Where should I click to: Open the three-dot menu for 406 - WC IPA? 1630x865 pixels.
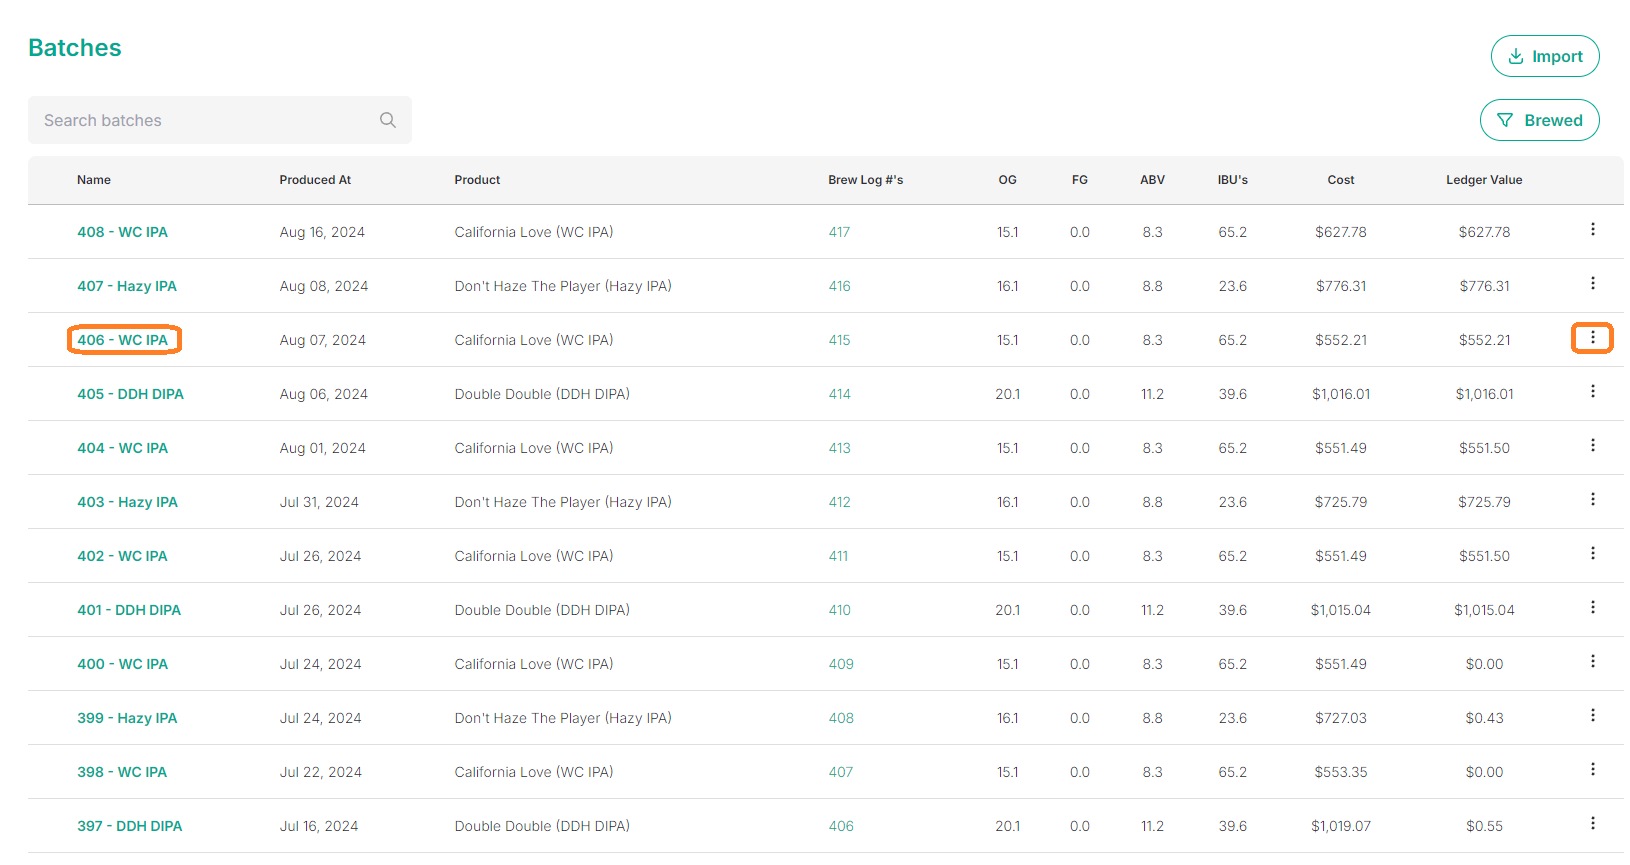point(1592,338)
